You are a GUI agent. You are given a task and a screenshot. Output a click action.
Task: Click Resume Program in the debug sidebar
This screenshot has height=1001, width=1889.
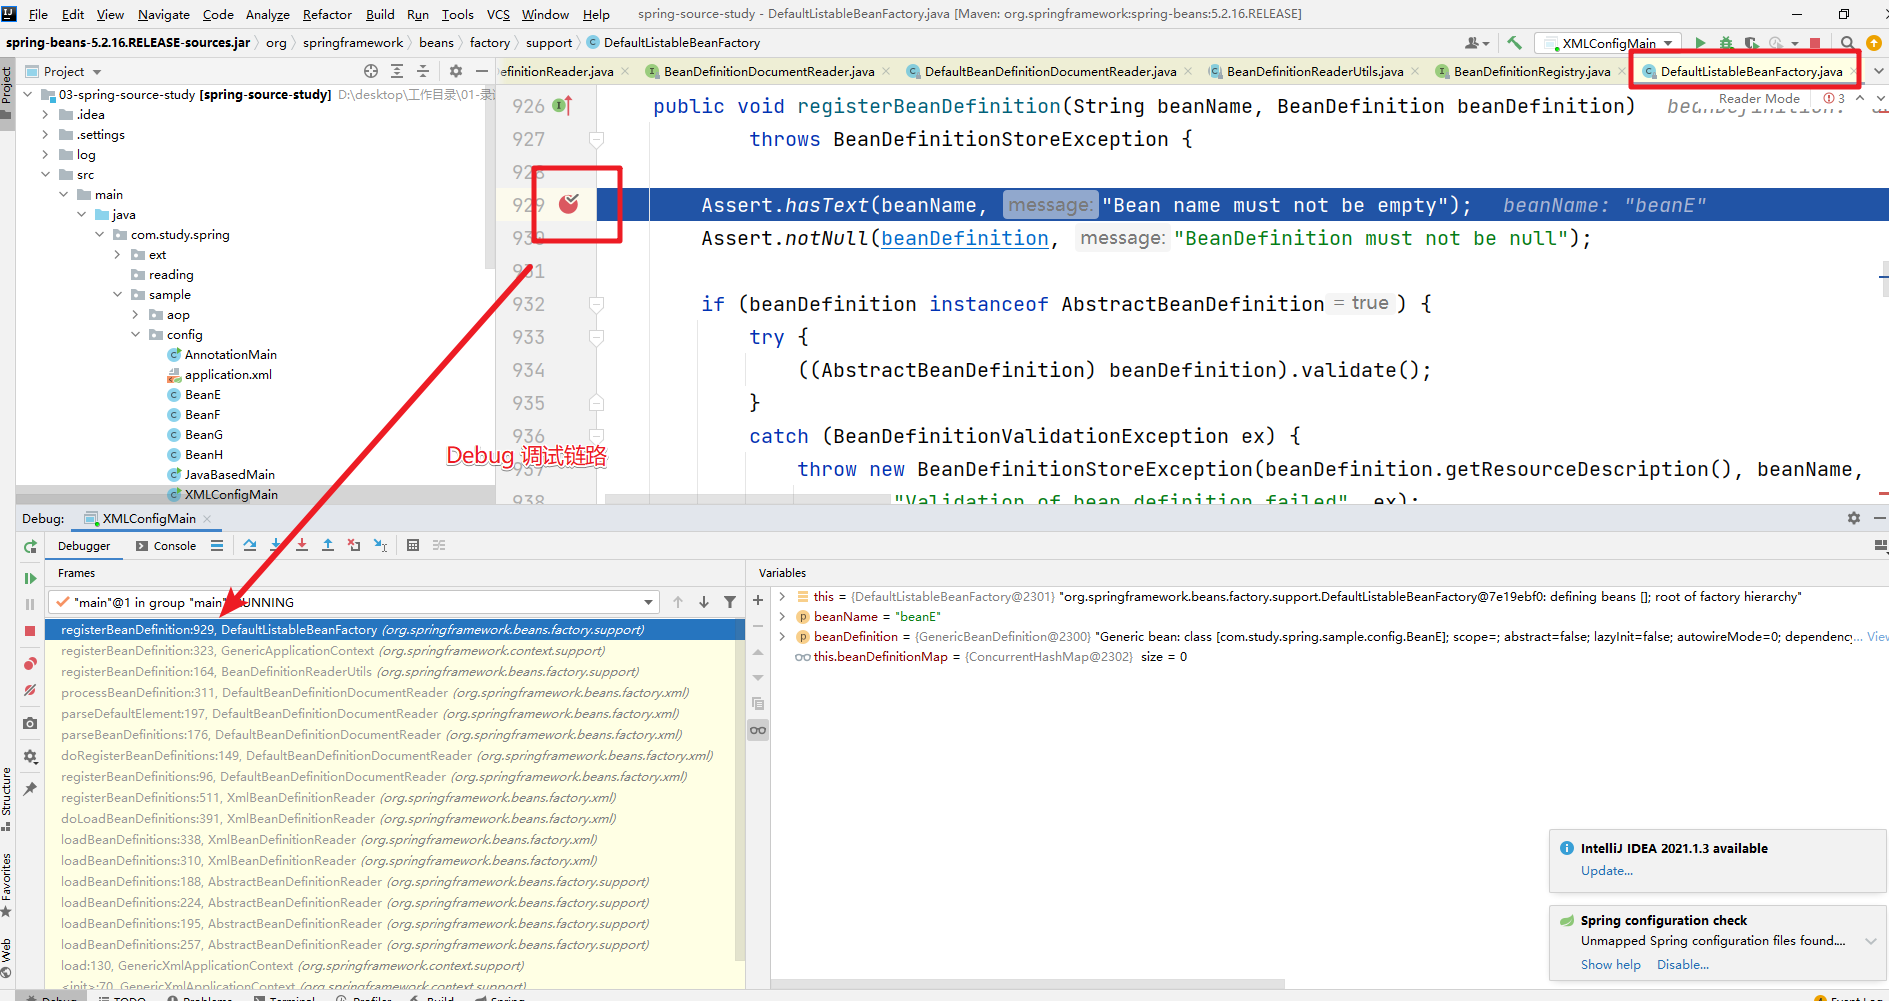pos(30,578)
